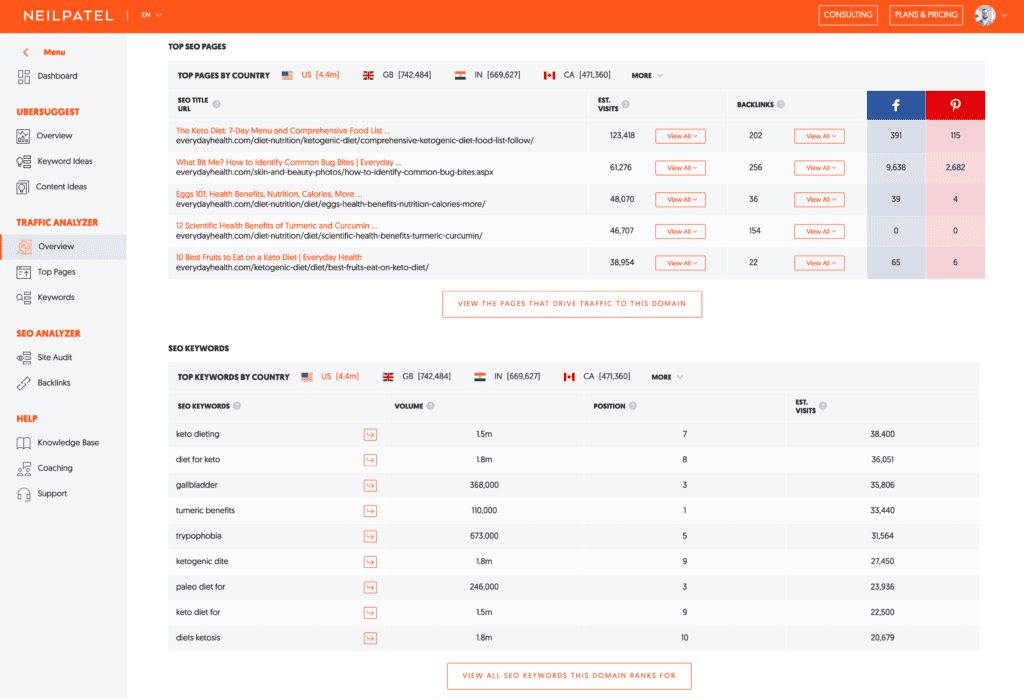
Task: Click arrow icon for diets ketosis keyword
Action: (370, 638)
